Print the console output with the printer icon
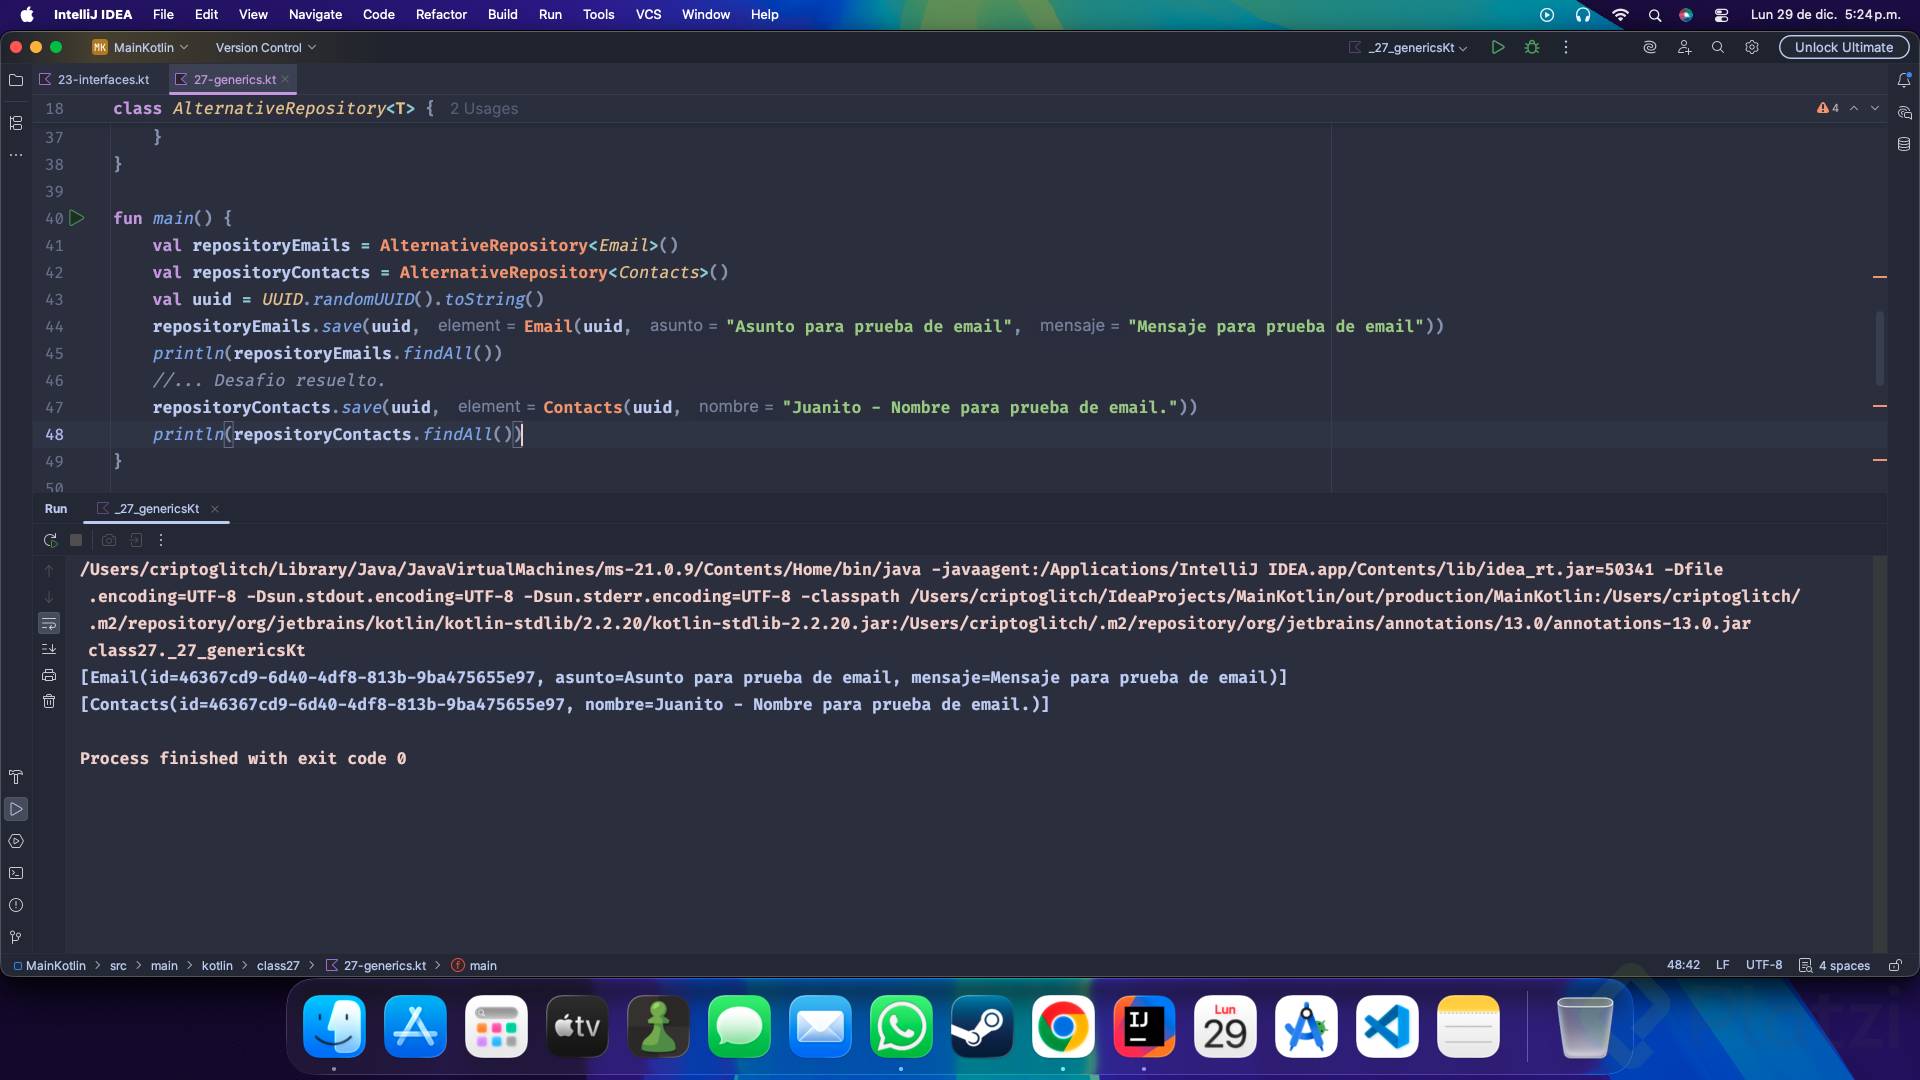 coord(49,675)
